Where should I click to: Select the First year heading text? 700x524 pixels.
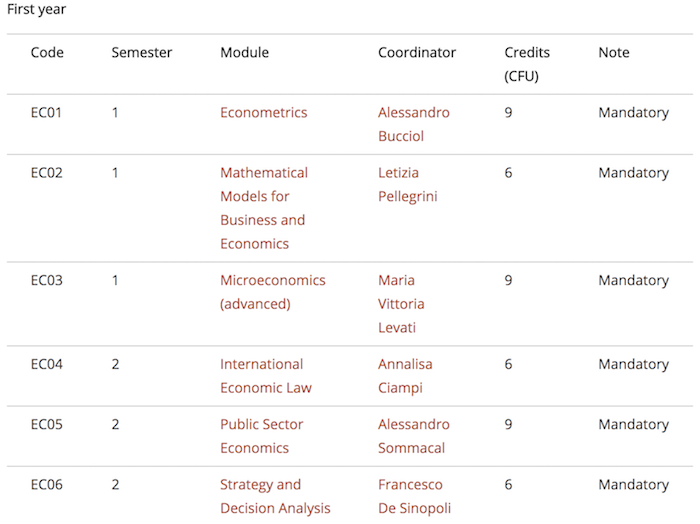(x=37, y=9)
